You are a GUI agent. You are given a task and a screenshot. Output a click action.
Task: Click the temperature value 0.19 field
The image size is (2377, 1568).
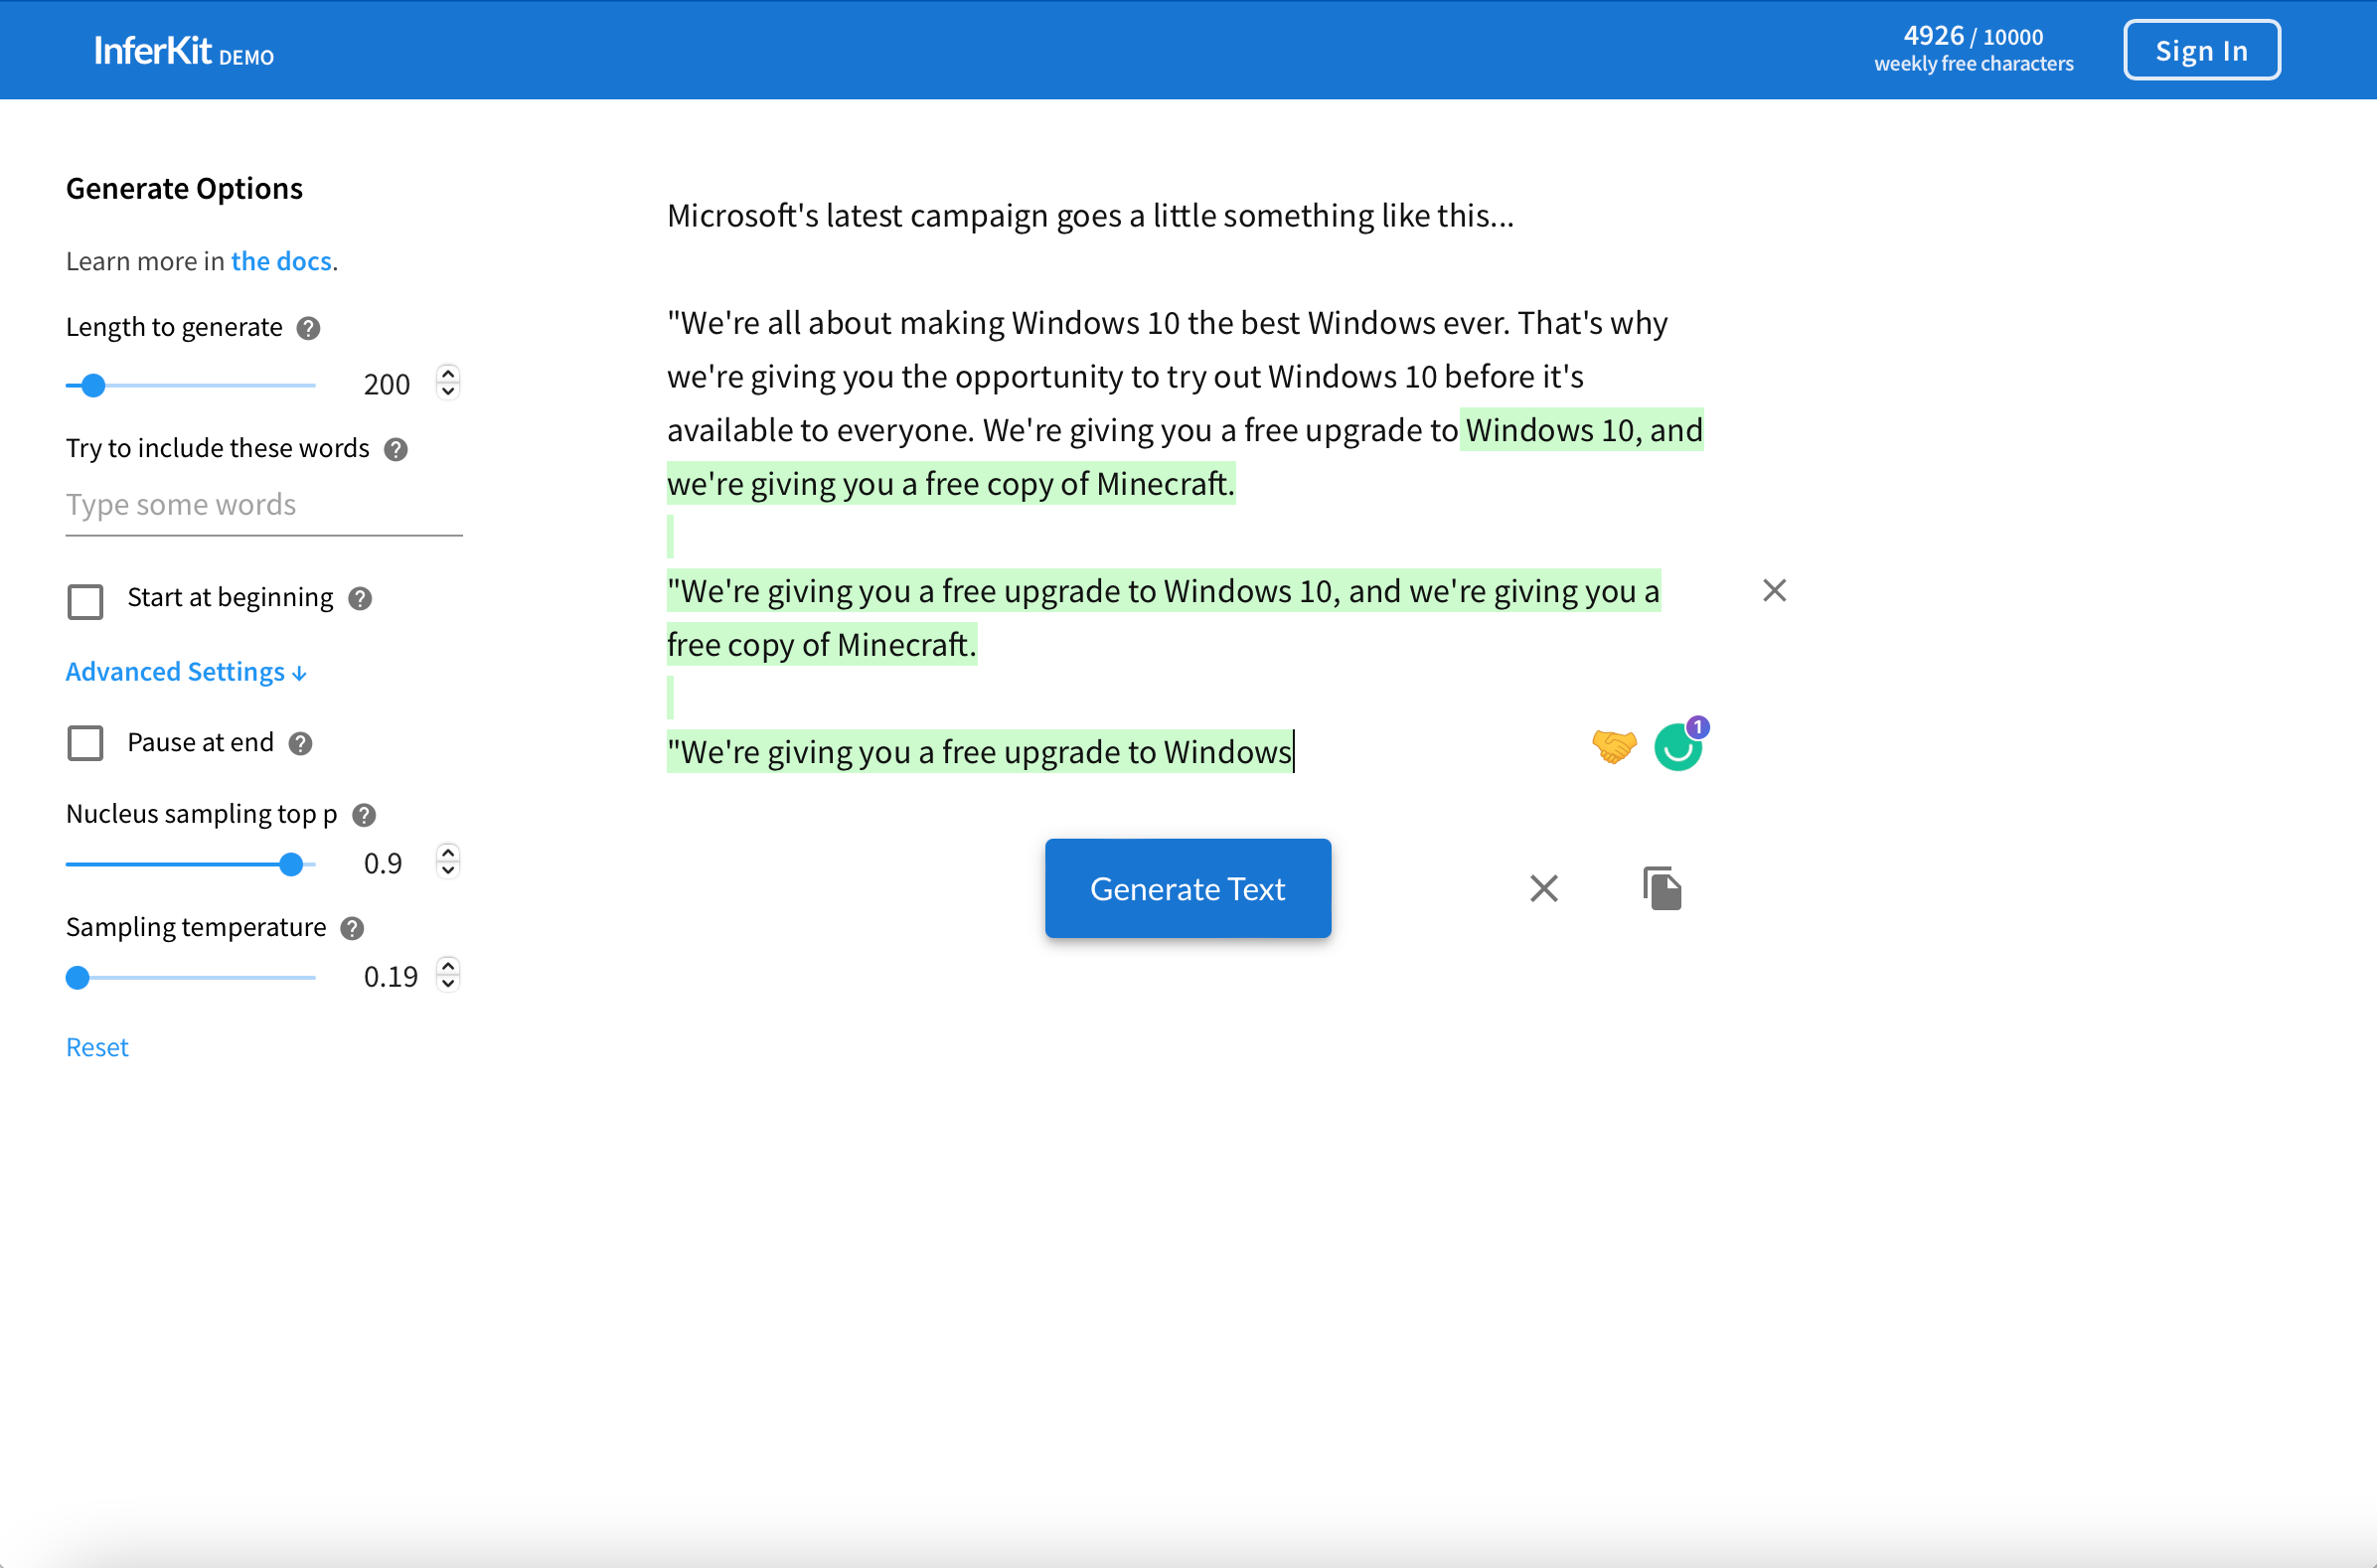(391, 976)
